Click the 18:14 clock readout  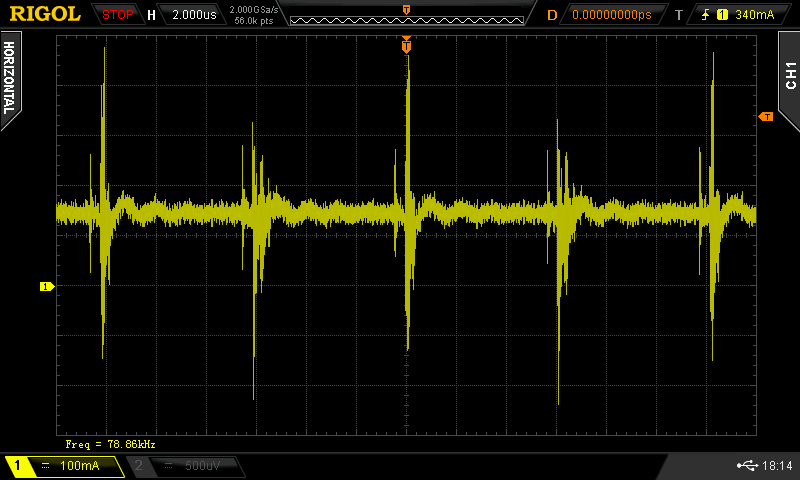tap(777, 465)
